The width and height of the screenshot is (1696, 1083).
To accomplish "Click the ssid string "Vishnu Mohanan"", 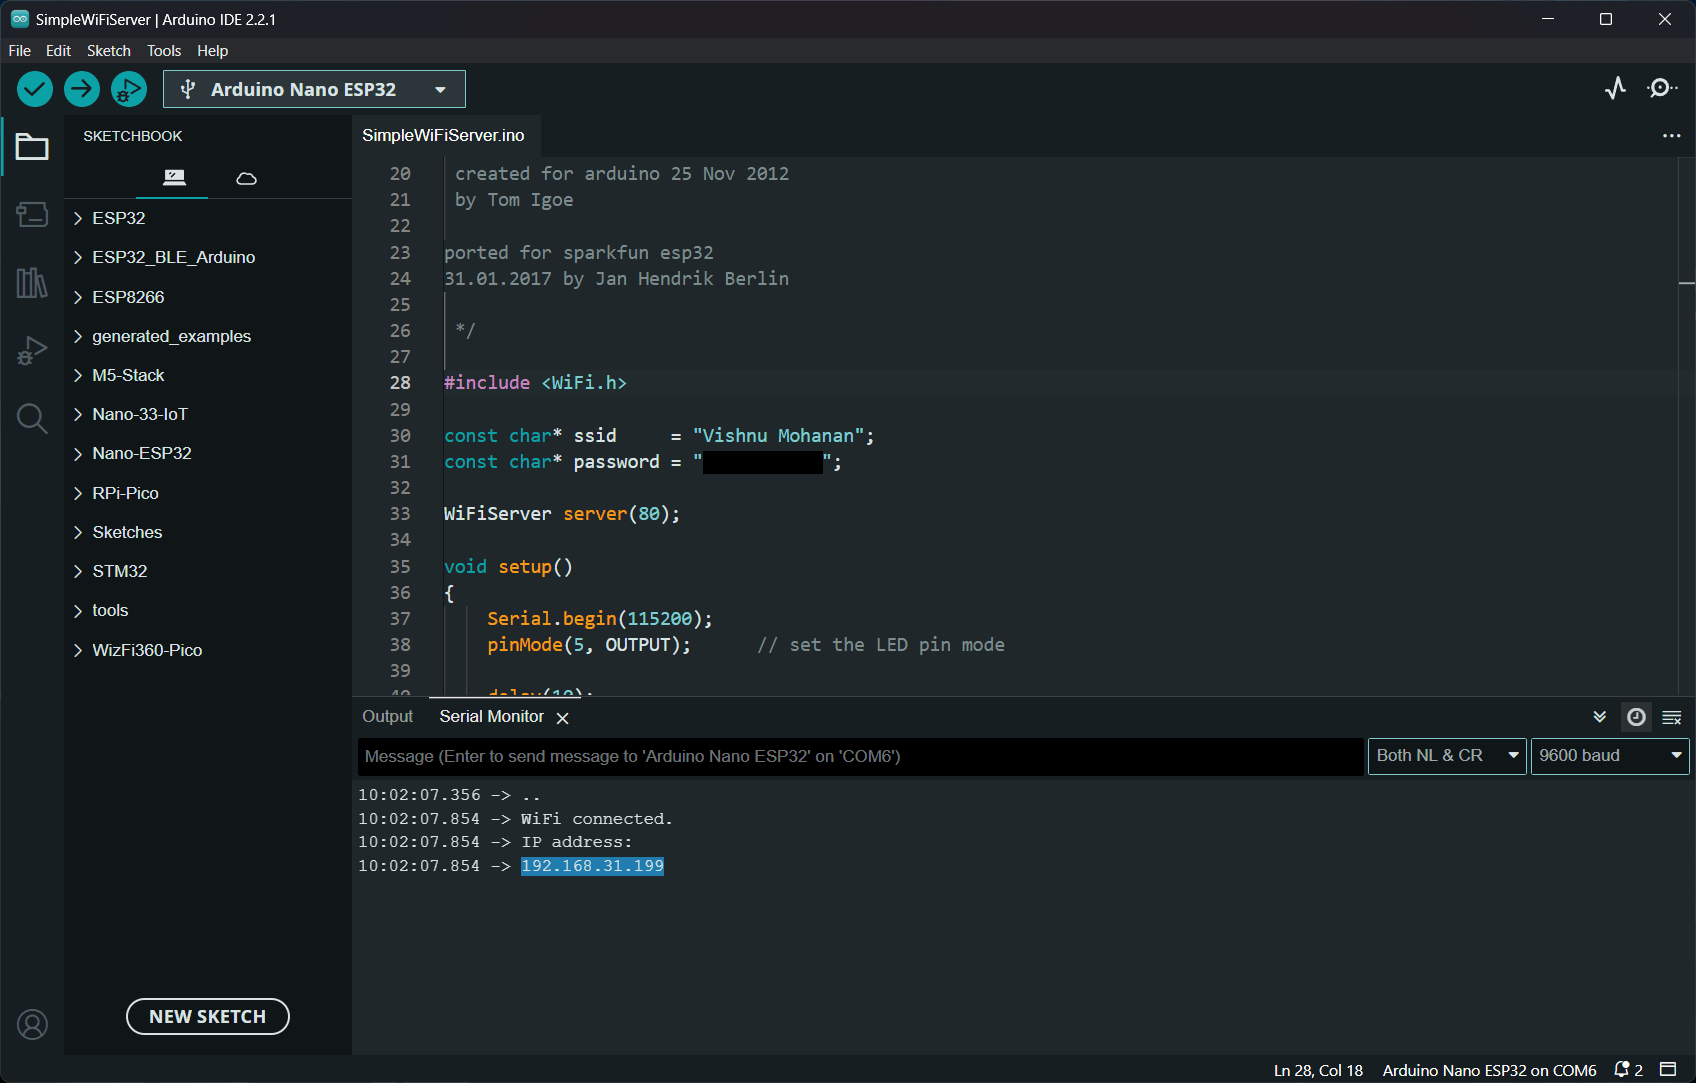I will coord(778,436).
